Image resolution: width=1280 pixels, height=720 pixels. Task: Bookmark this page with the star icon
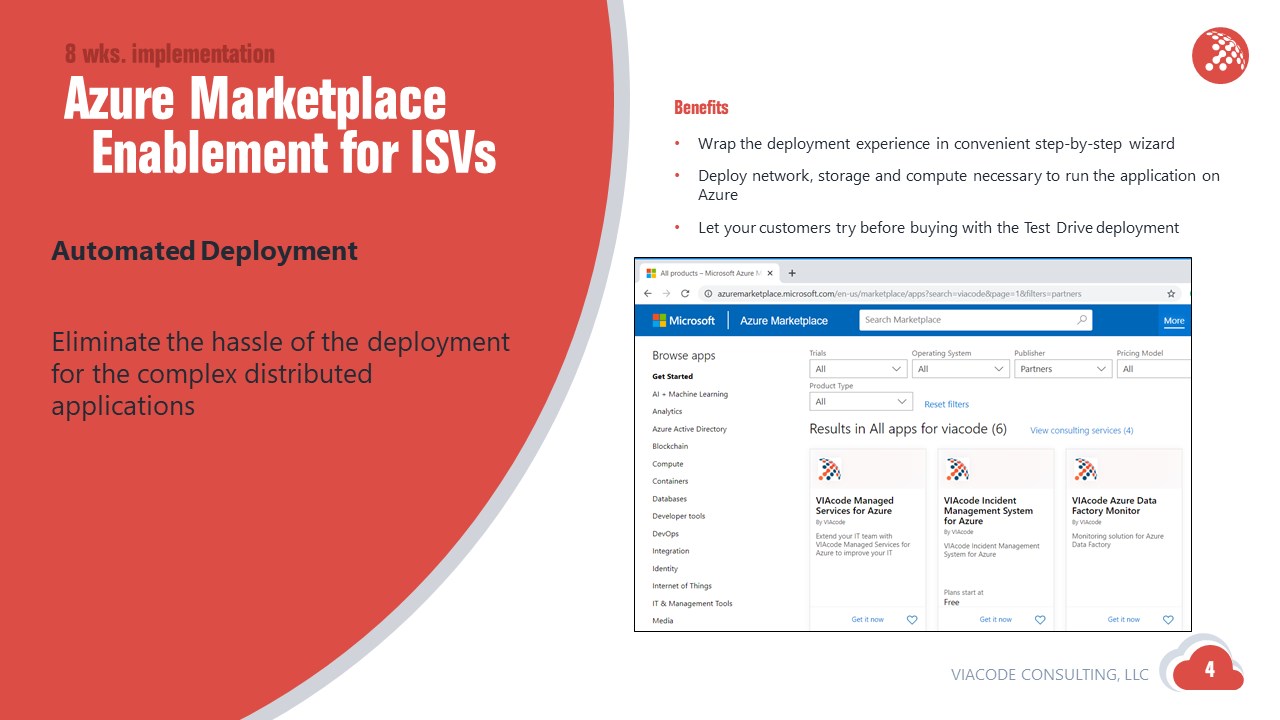point(1171,294)
